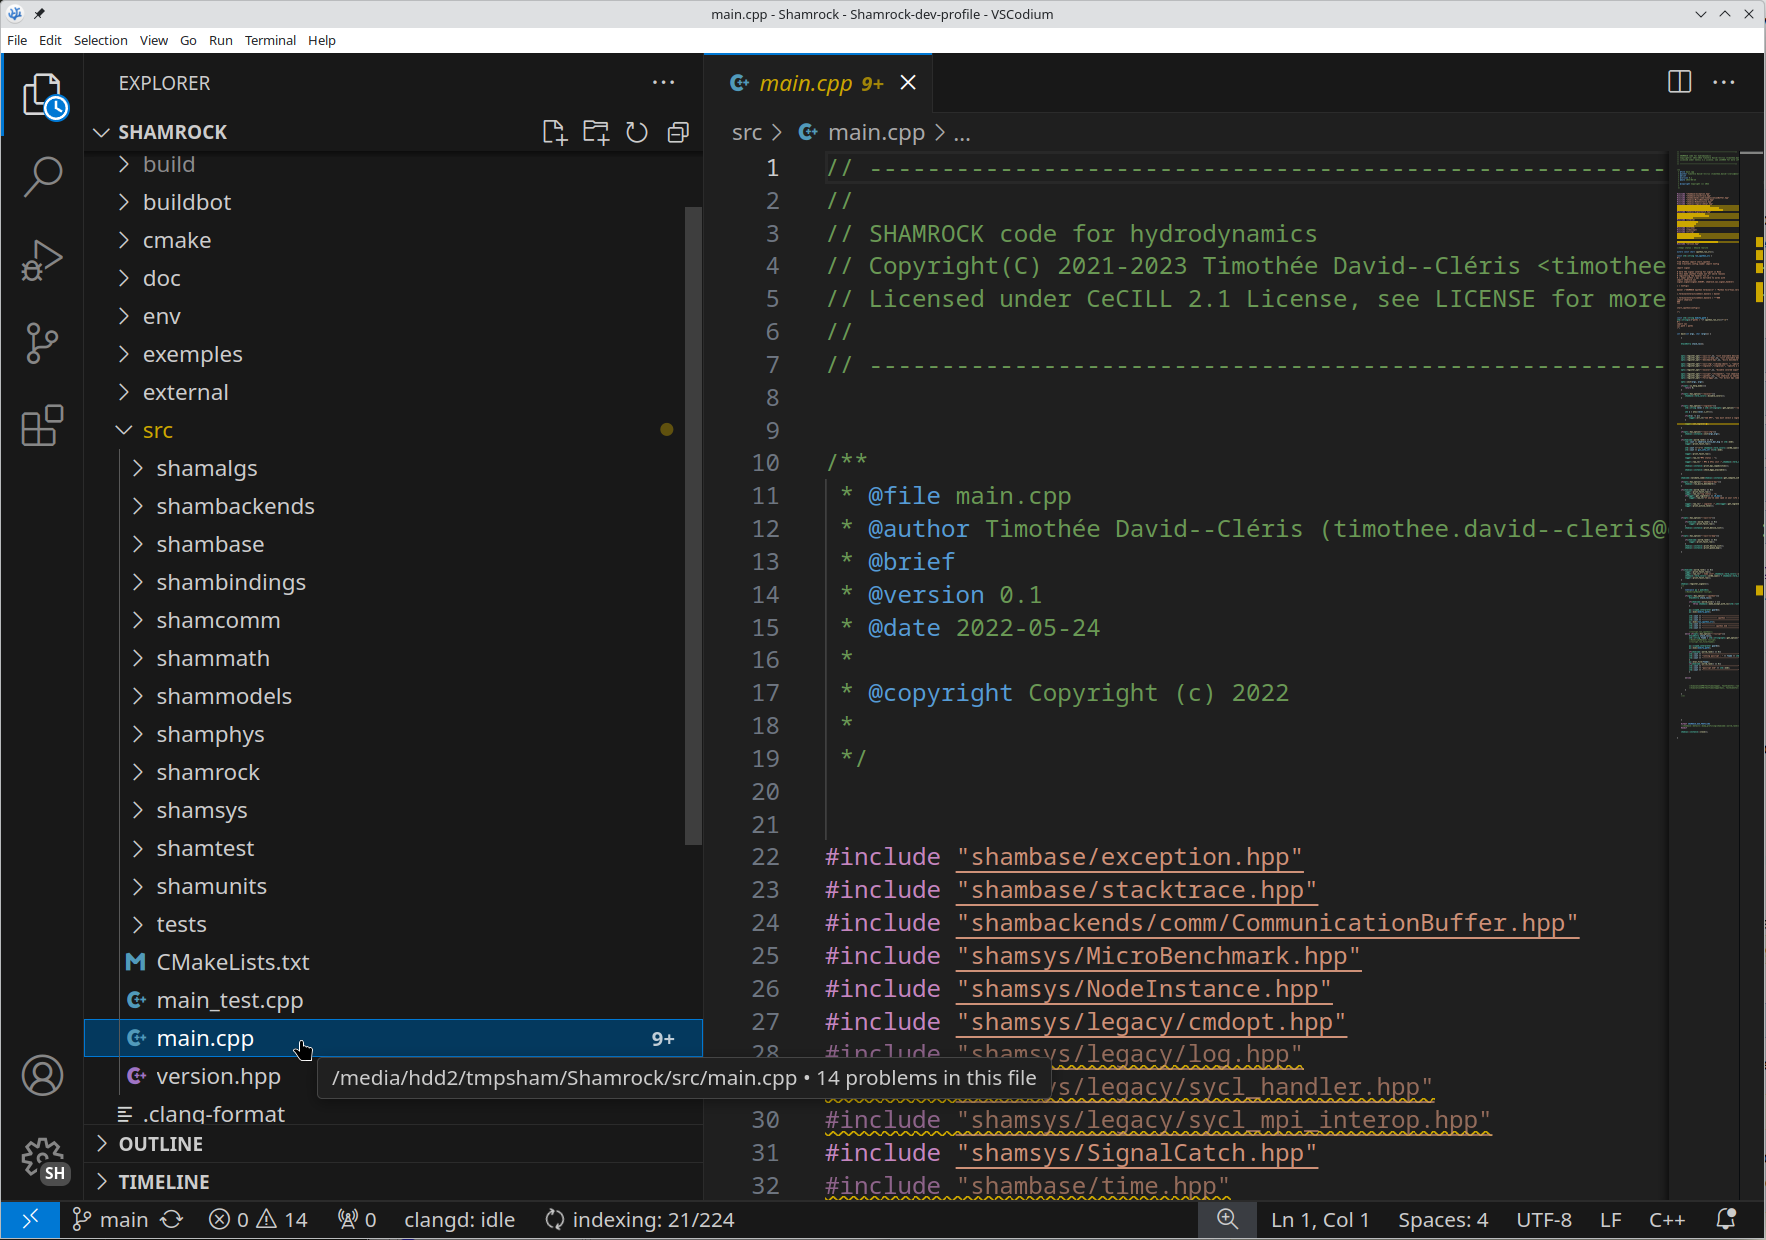Image resolution: width=1766 pixels, height=1240 pixels.
Task: Collapse the src folder
Action: (x=394, y=430)
